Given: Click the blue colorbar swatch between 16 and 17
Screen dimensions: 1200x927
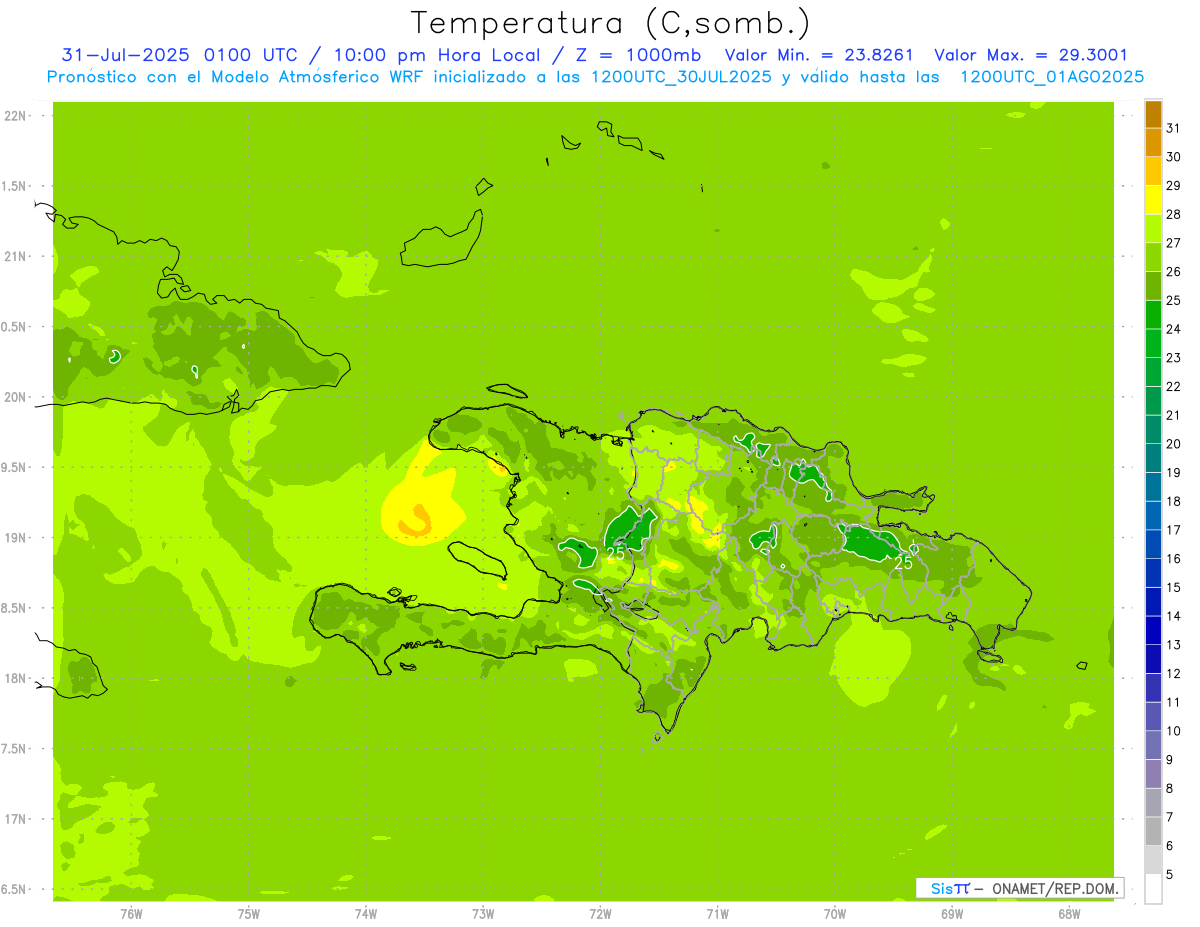Looking at the screenshot, I should pos(1153,544).
